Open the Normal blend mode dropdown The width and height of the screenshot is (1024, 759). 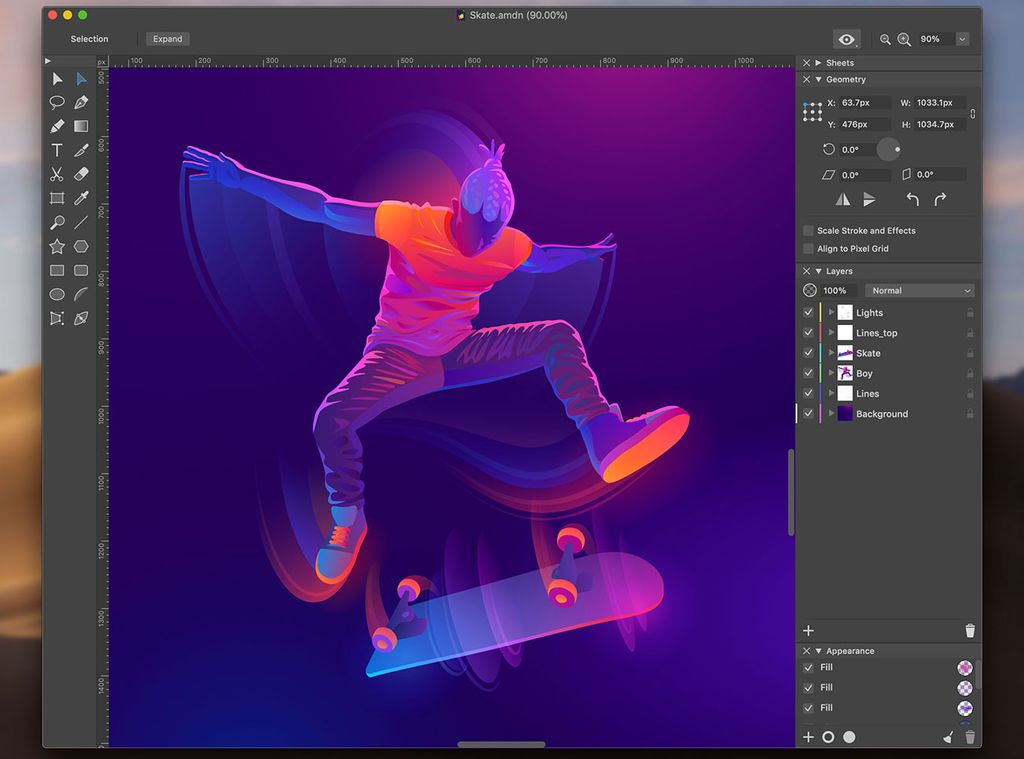[919, 290]
